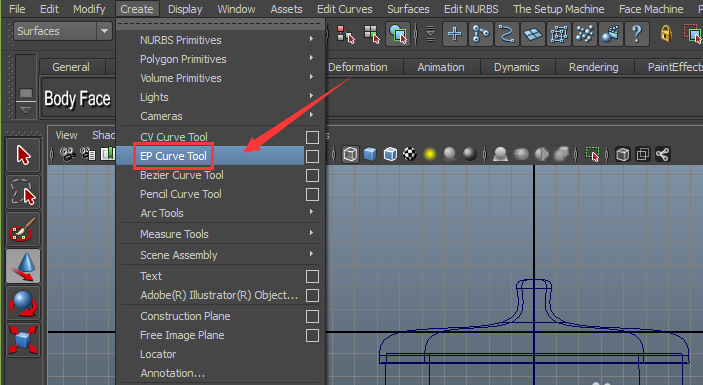Open the Display menu
The image size is (703, 385).
tap(185, 9)
